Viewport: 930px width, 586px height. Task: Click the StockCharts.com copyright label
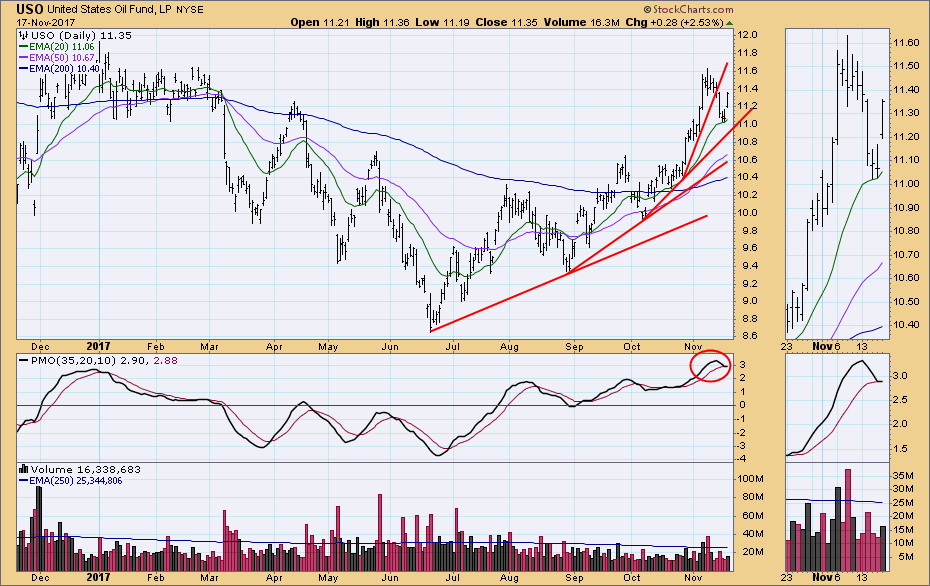point(688,9)
